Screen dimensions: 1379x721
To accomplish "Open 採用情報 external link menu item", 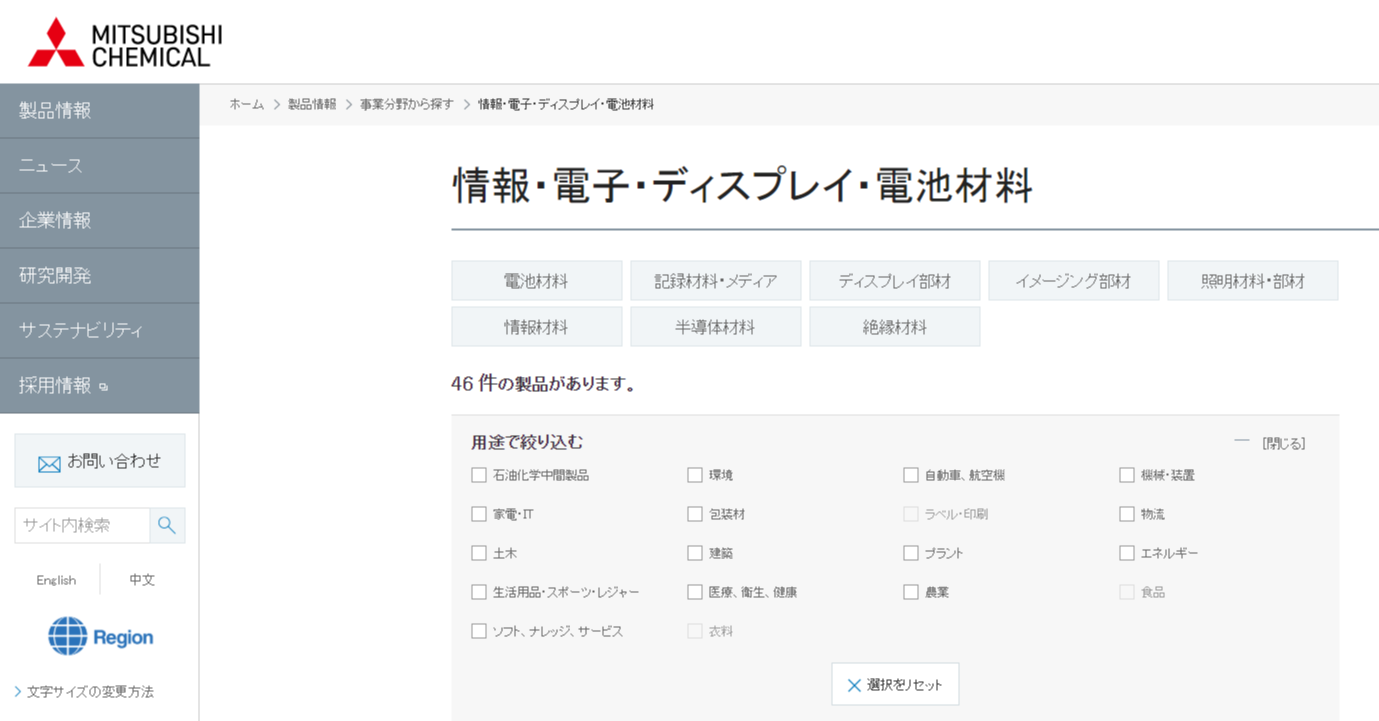I will 99,385.
